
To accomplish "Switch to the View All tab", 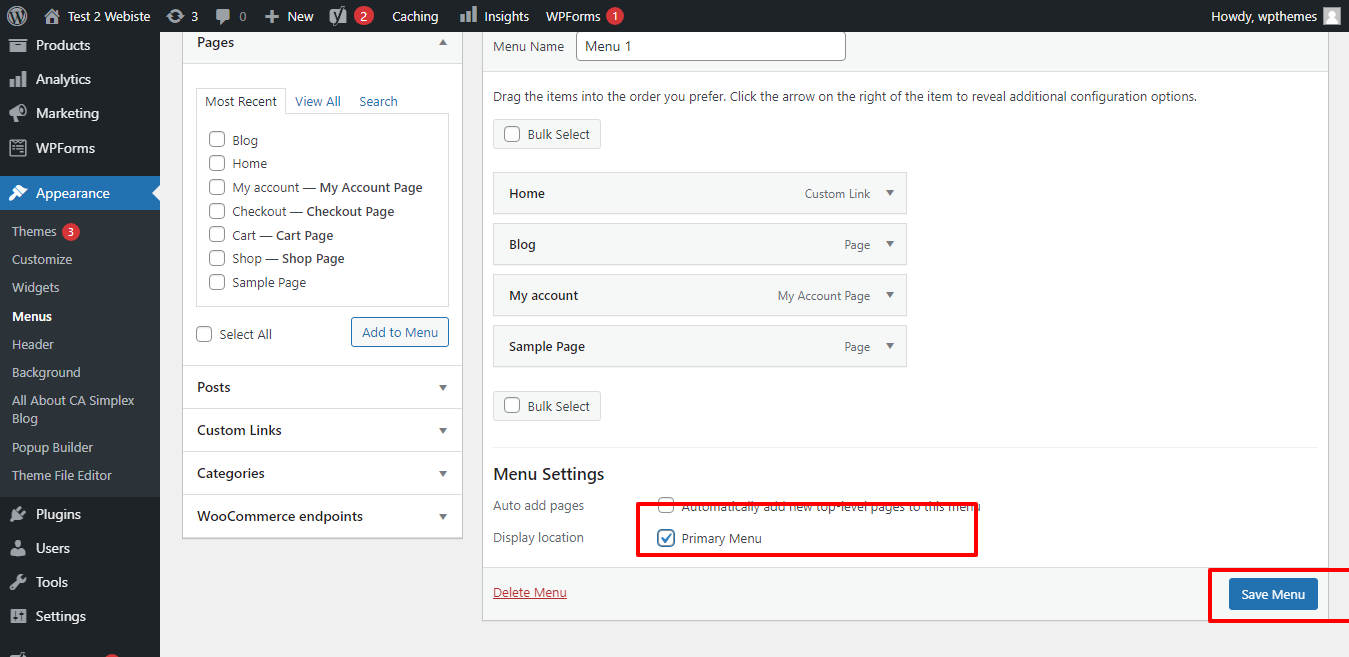I will [x=318, y=101].
